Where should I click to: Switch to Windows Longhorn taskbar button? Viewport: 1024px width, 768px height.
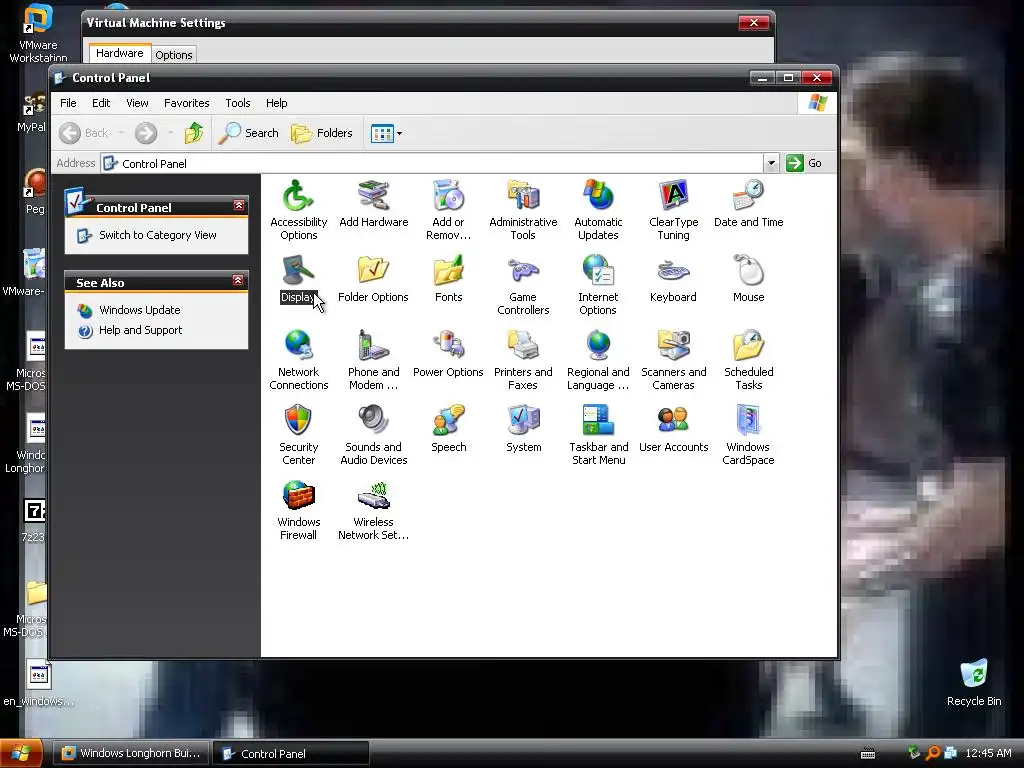pyautogui.click(x=131, y=754)
